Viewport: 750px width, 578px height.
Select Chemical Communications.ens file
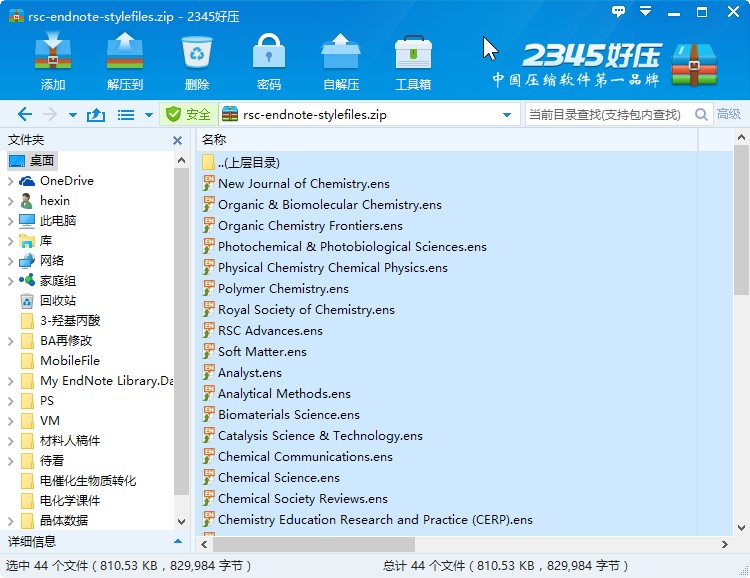pos(305,457)
